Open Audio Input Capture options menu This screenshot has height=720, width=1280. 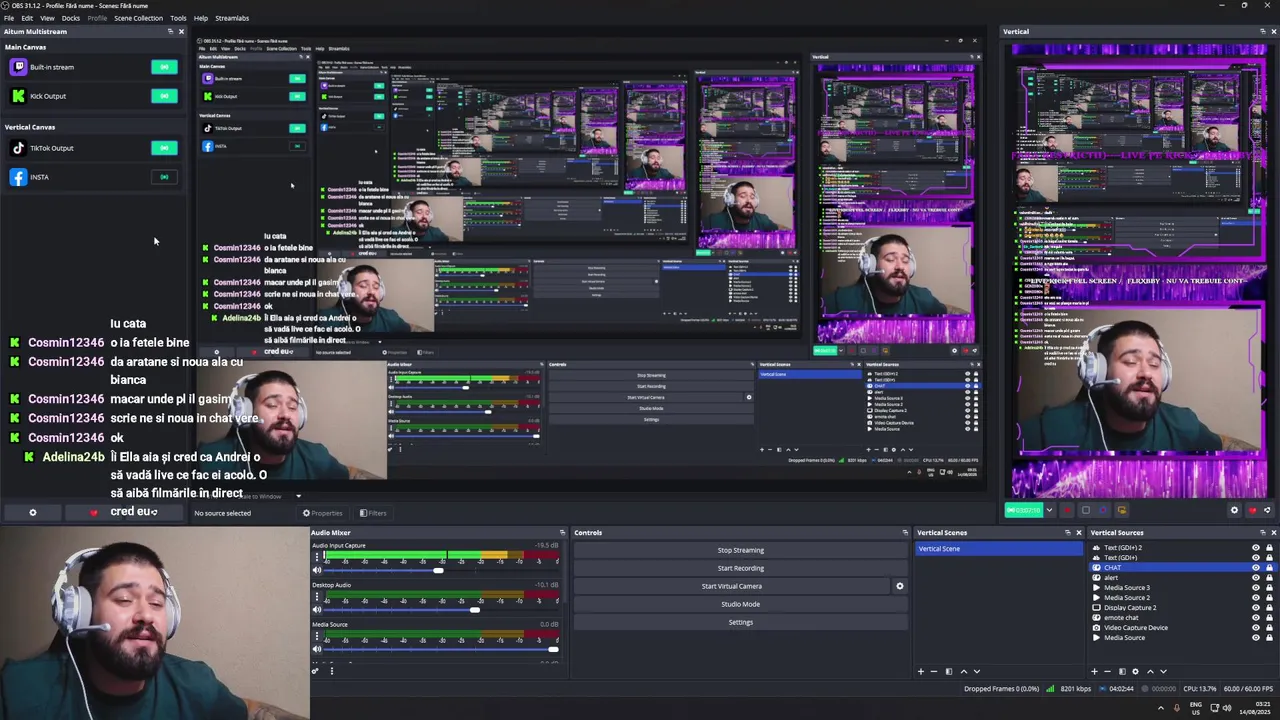tap(317, 557)
